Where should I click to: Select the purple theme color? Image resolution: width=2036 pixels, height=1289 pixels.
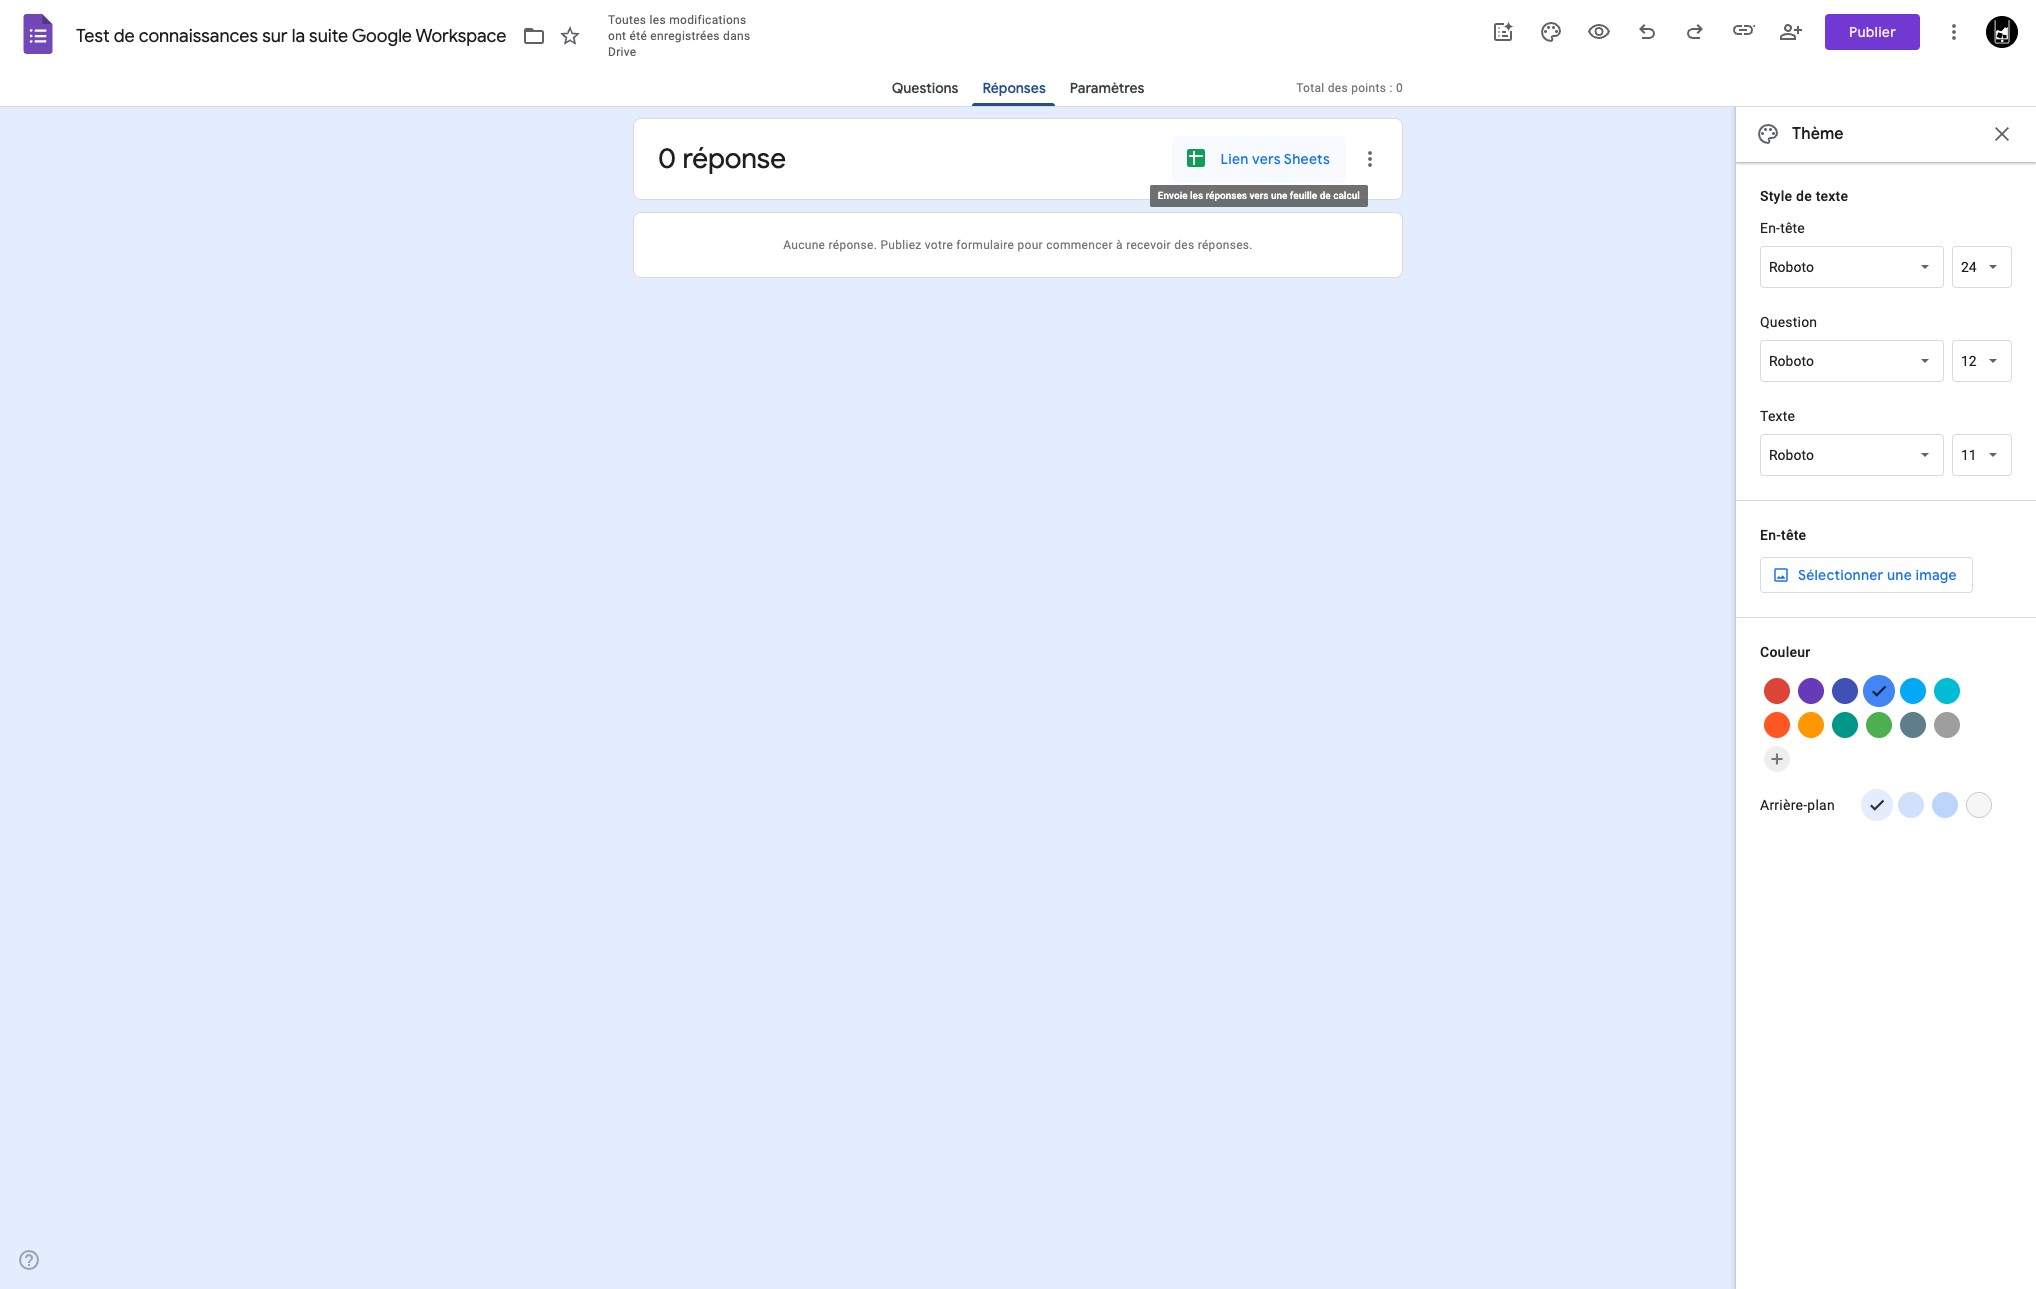click(1810, 691)
